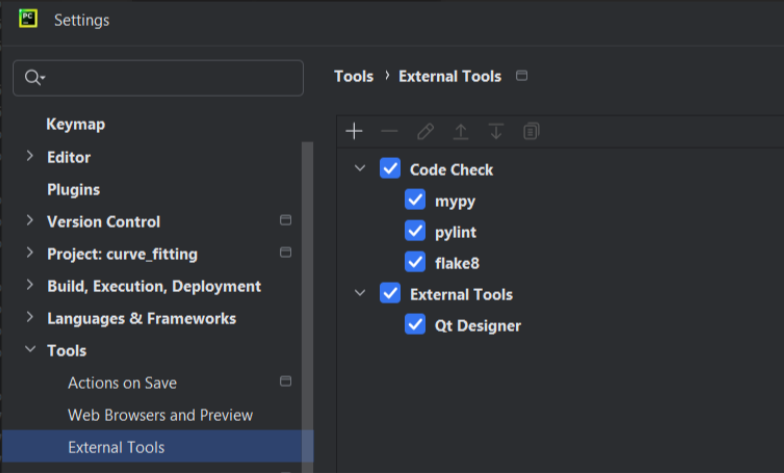
Task: Click the Add tool plus icon
Action: [354, 131]
